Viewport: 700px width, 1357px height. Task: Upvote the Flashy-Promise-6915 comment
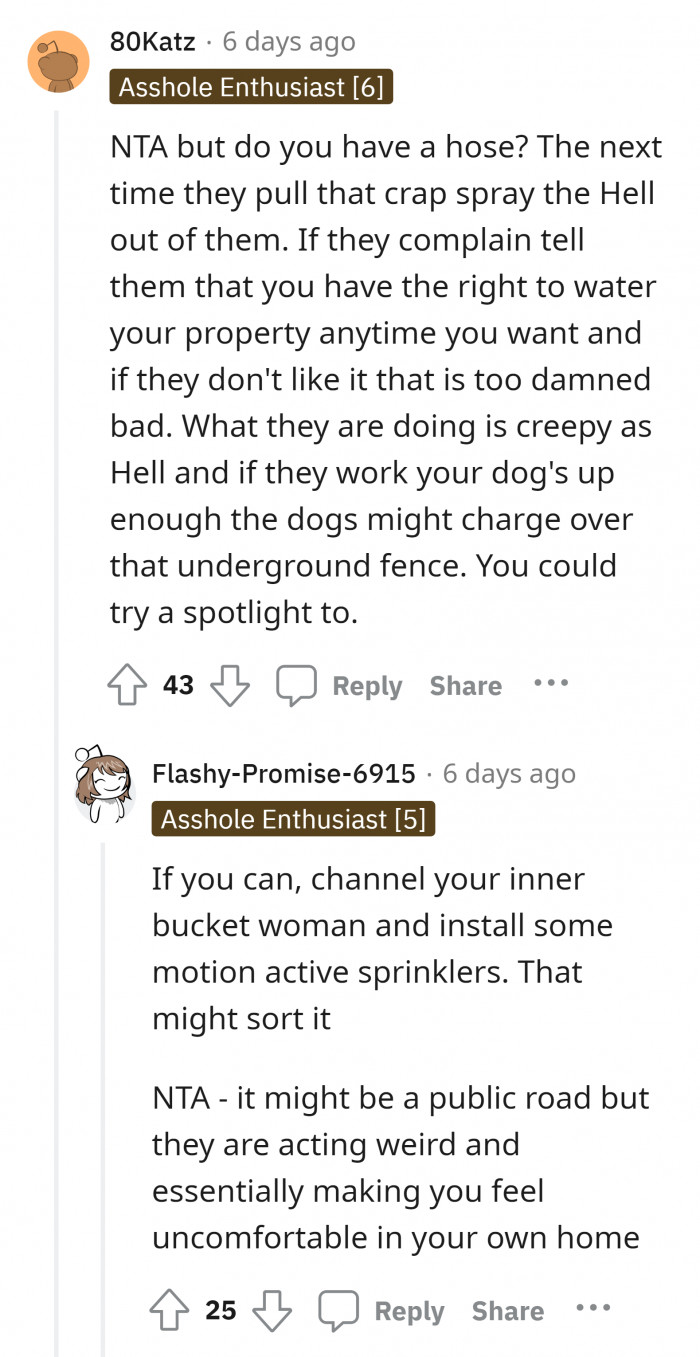click(x=169, y=1310)
